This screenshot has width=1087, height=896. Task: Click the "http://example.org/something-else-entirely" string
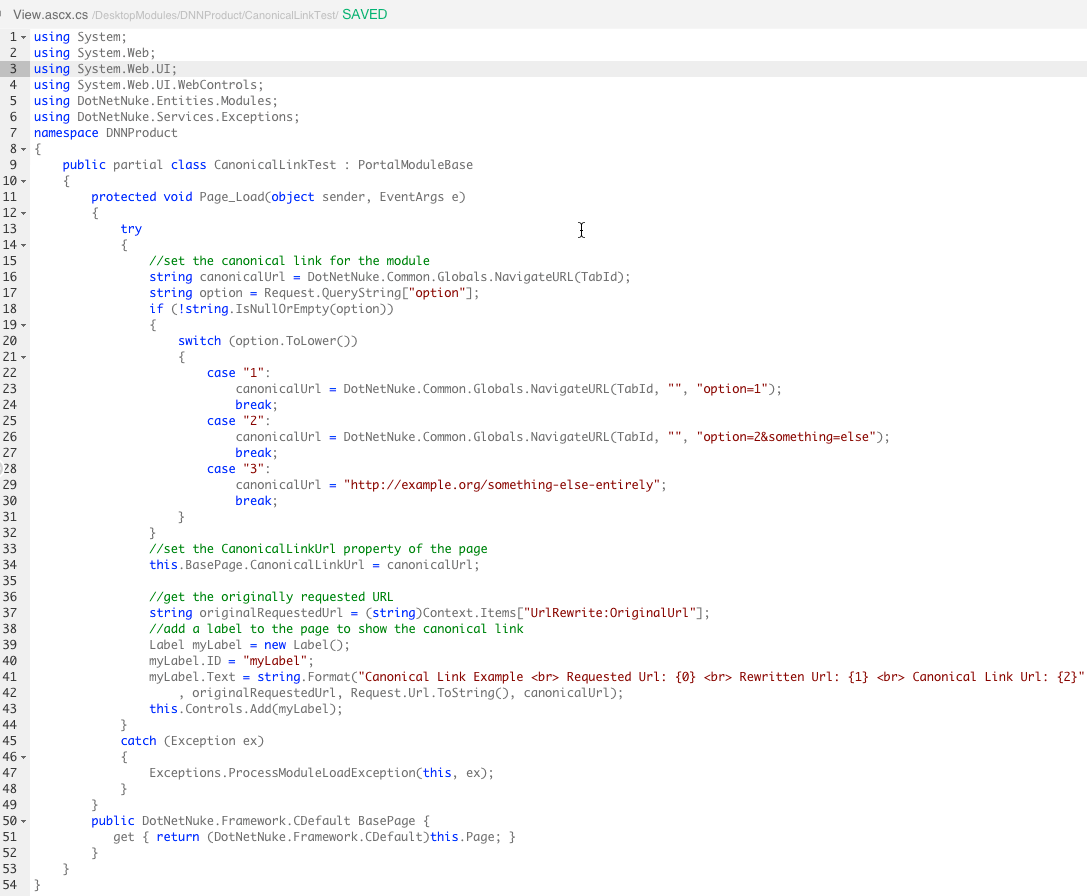(501, 485)
